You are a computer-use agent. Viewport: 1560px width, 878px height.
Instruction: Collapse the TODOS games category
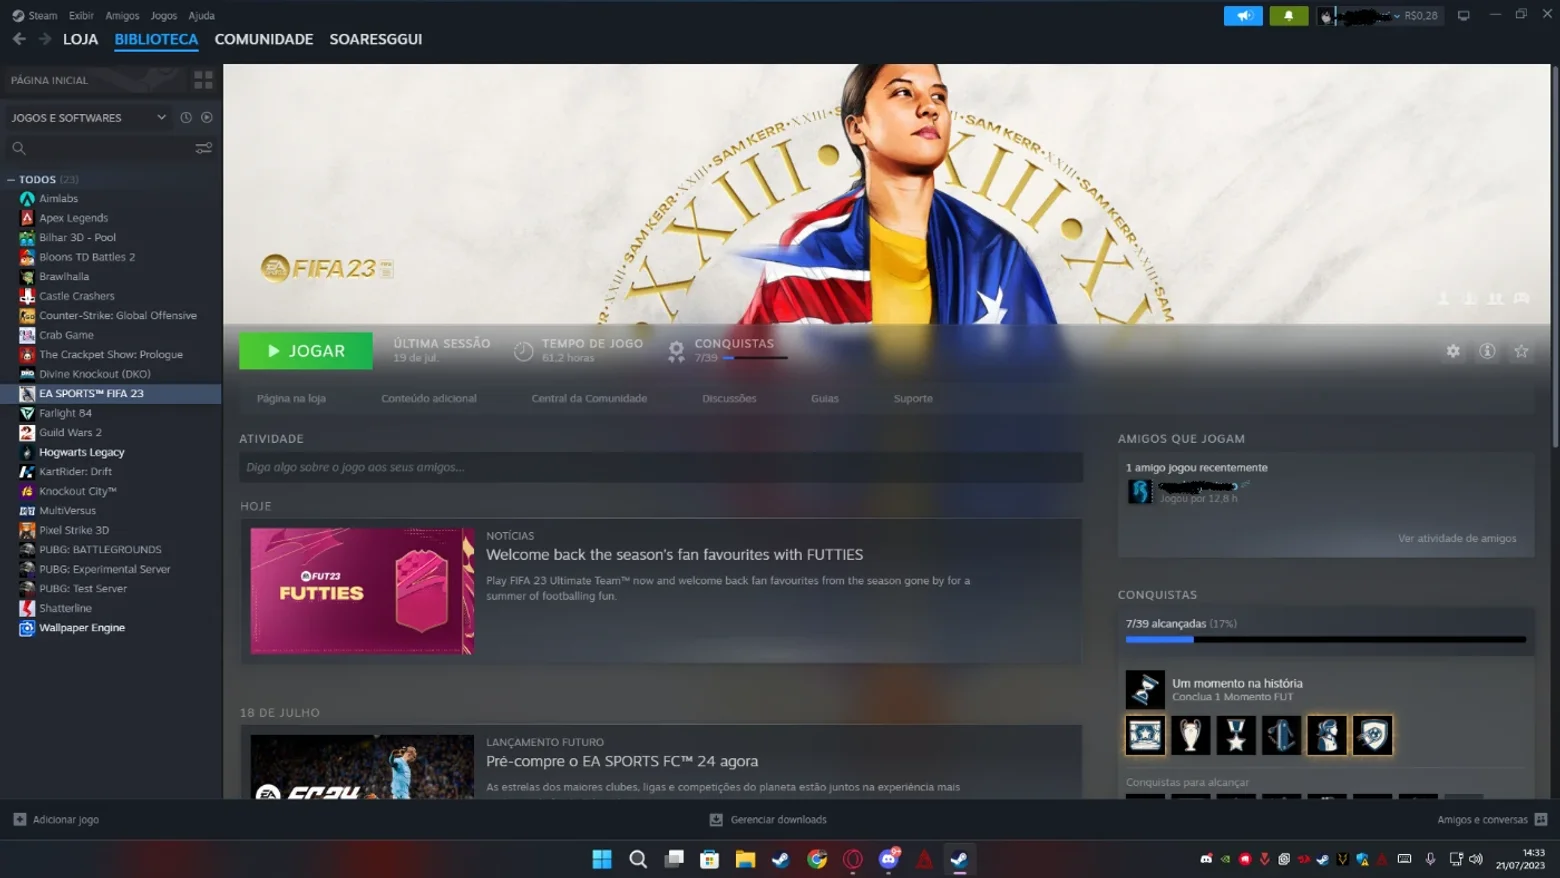11,180
